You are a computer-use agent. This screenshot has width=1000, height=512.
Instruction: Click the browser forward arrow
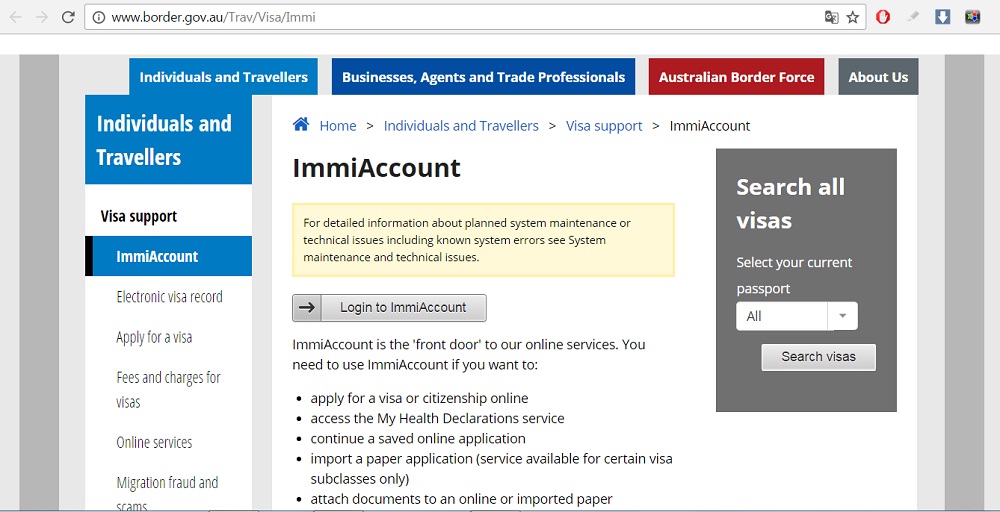(42, 17)
